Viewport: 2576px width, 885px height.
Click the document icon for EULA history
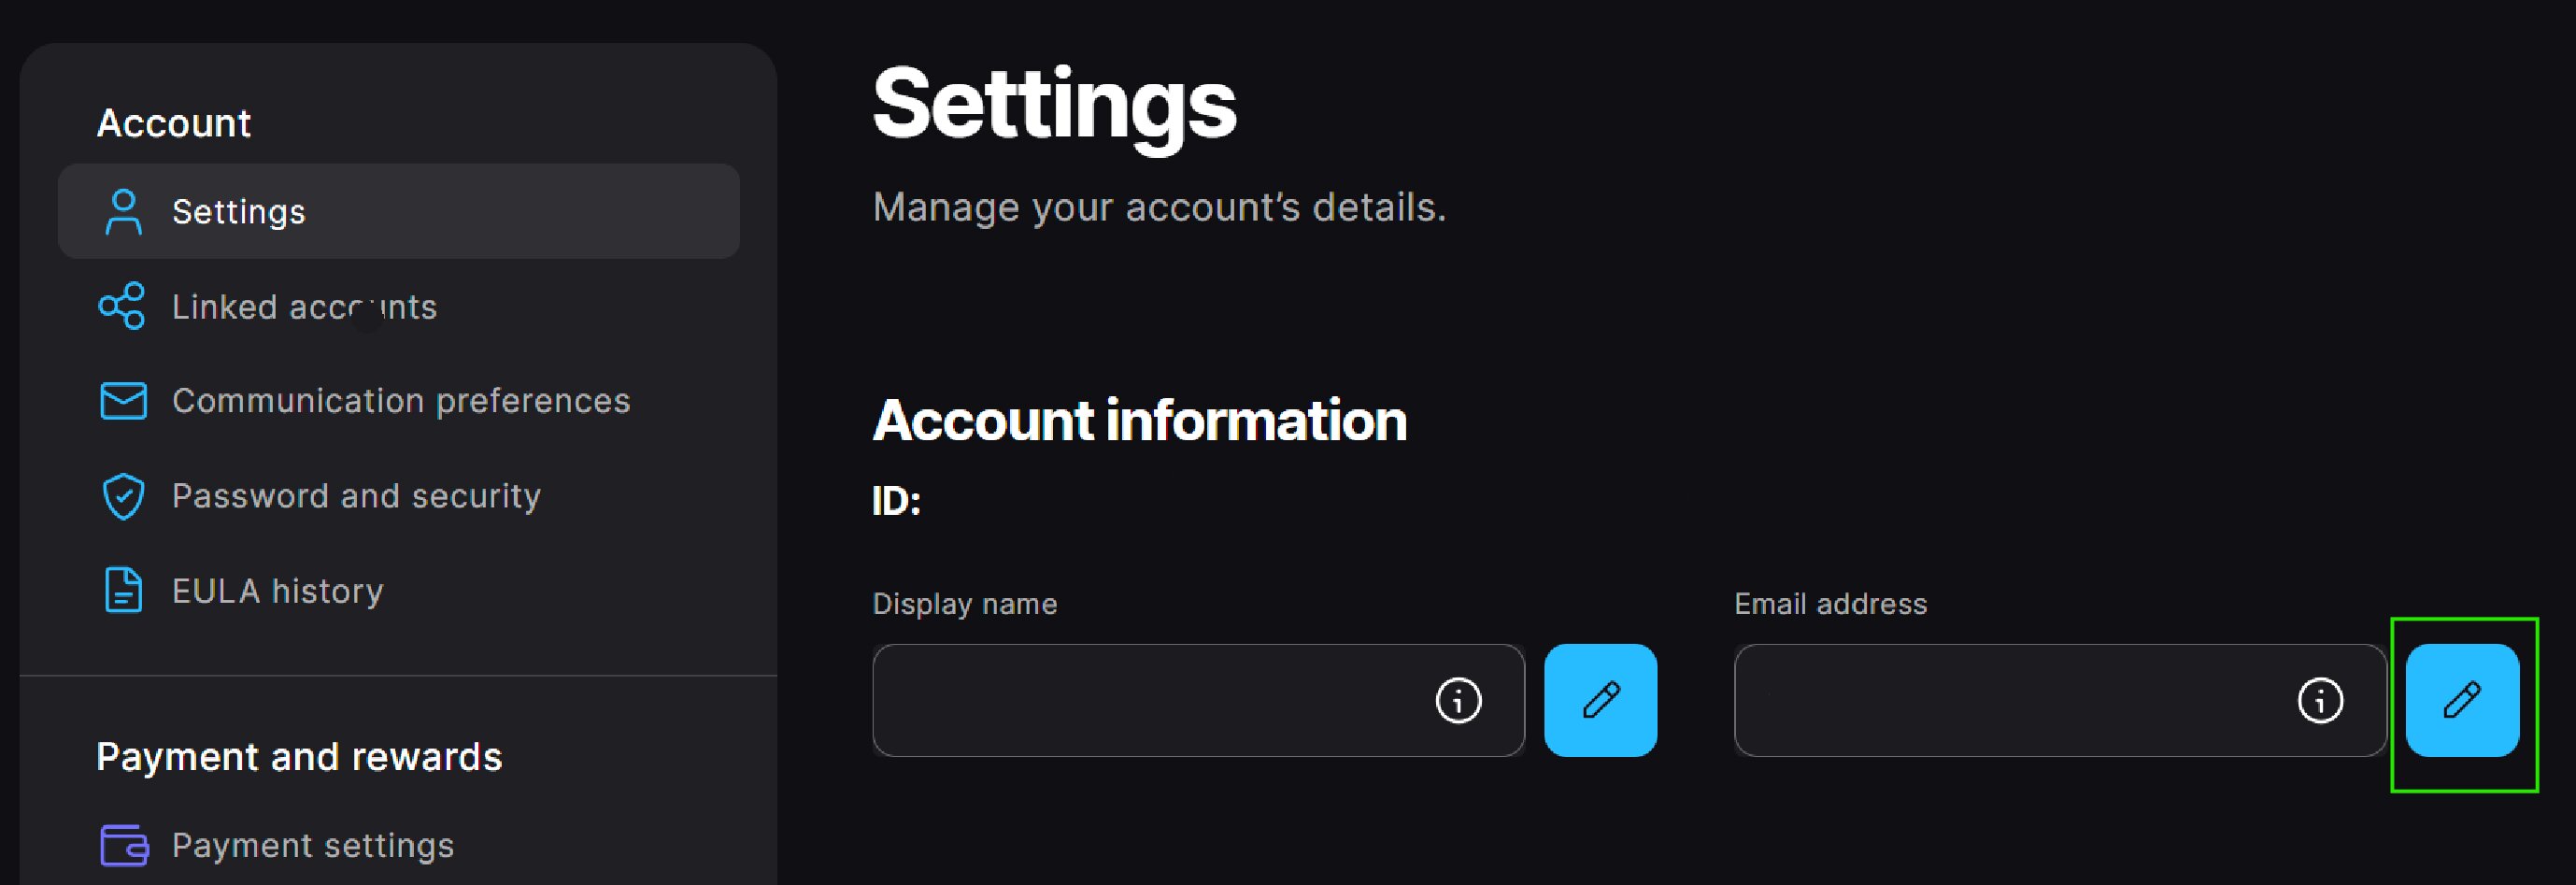(x=123, y=590)
